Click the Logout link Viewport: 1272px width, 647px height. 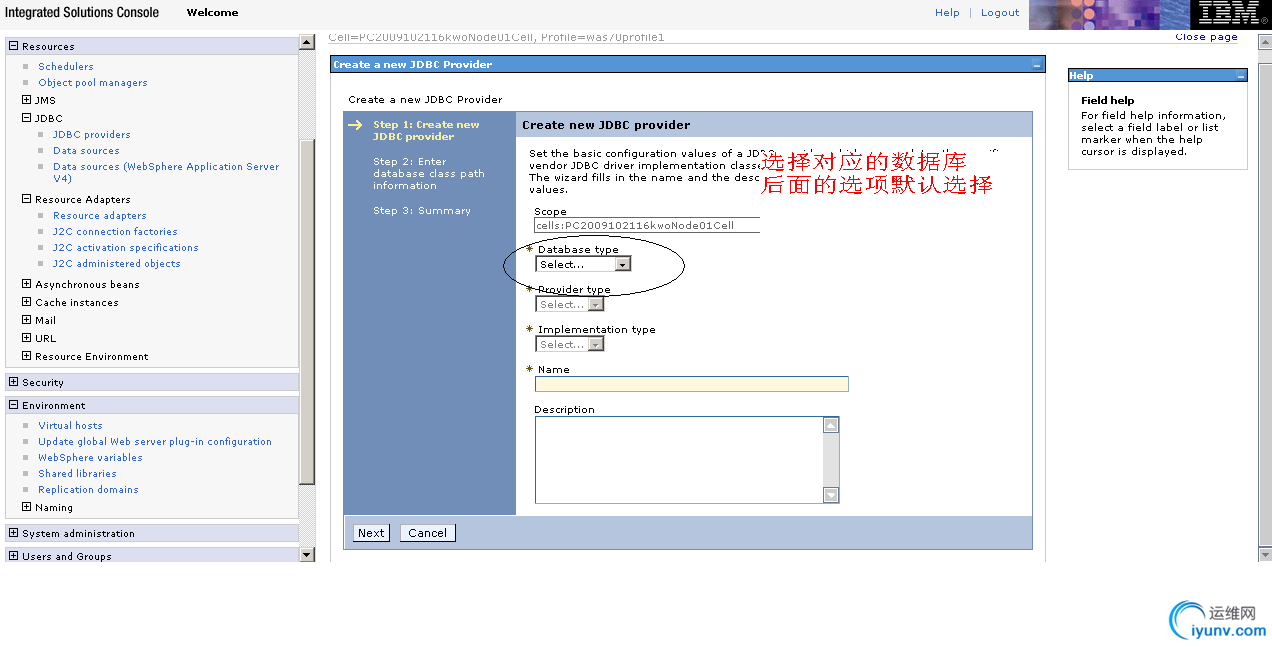point(1000,13)
